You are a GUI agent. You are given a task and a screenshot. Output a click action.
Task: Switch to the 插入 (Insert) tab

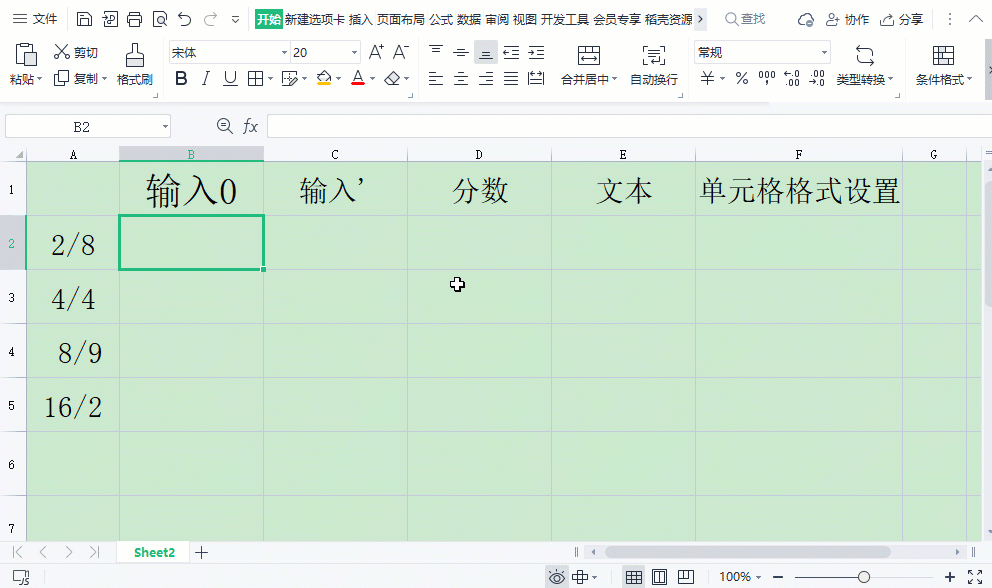pyautogui.click(x=359, y=19)
